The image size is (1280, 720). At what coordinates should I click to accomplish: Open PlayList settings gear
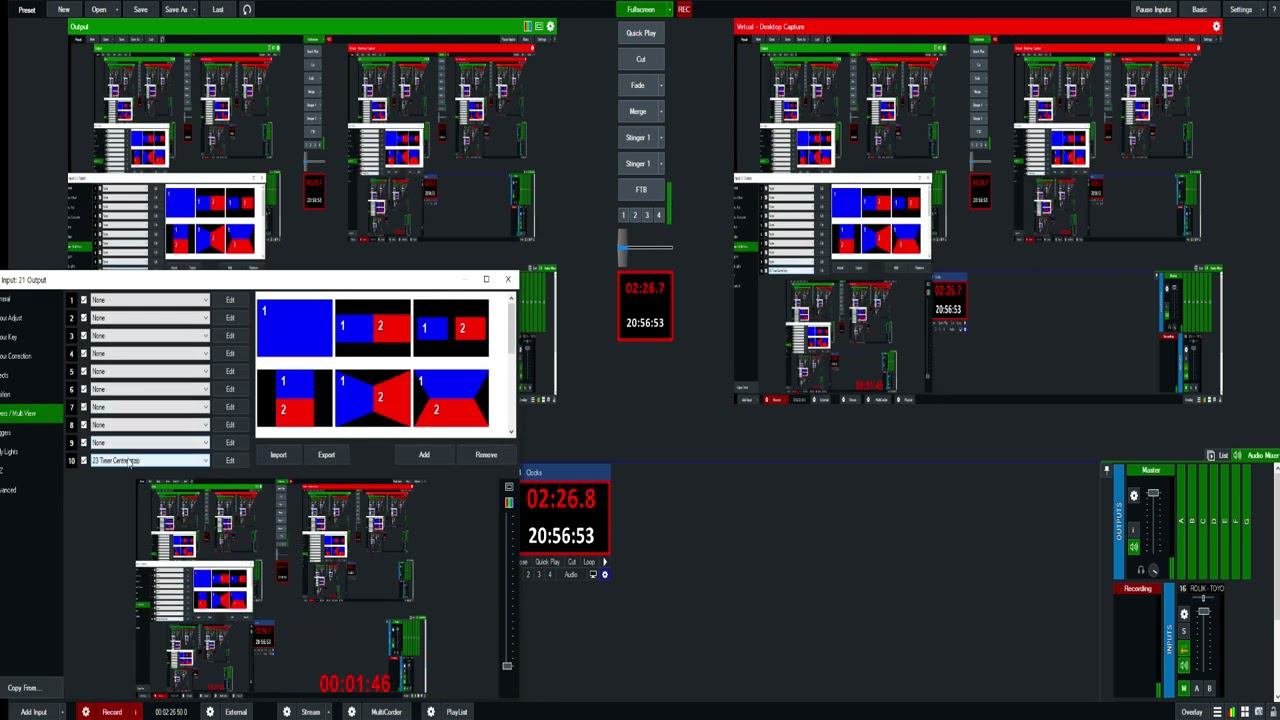(x=431, y=712)
